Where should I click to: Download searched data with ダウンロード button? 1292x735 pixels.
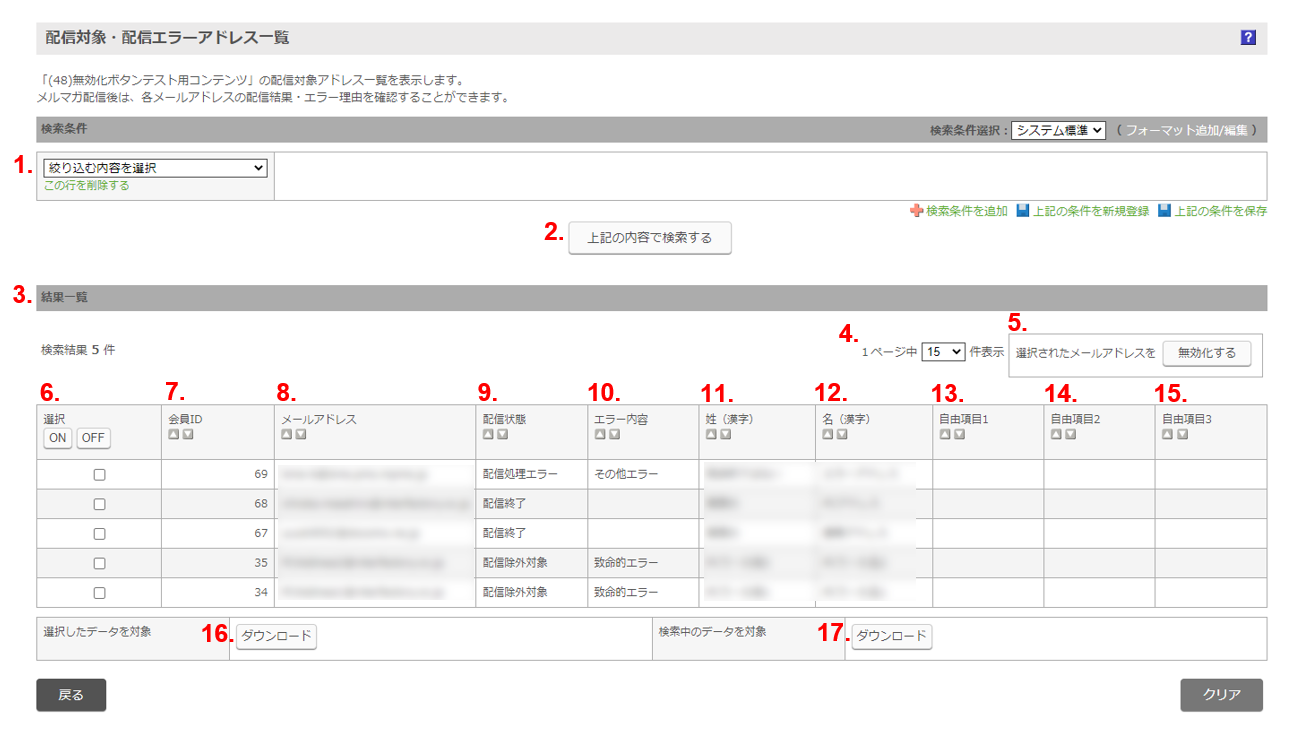tap(892, 636)
